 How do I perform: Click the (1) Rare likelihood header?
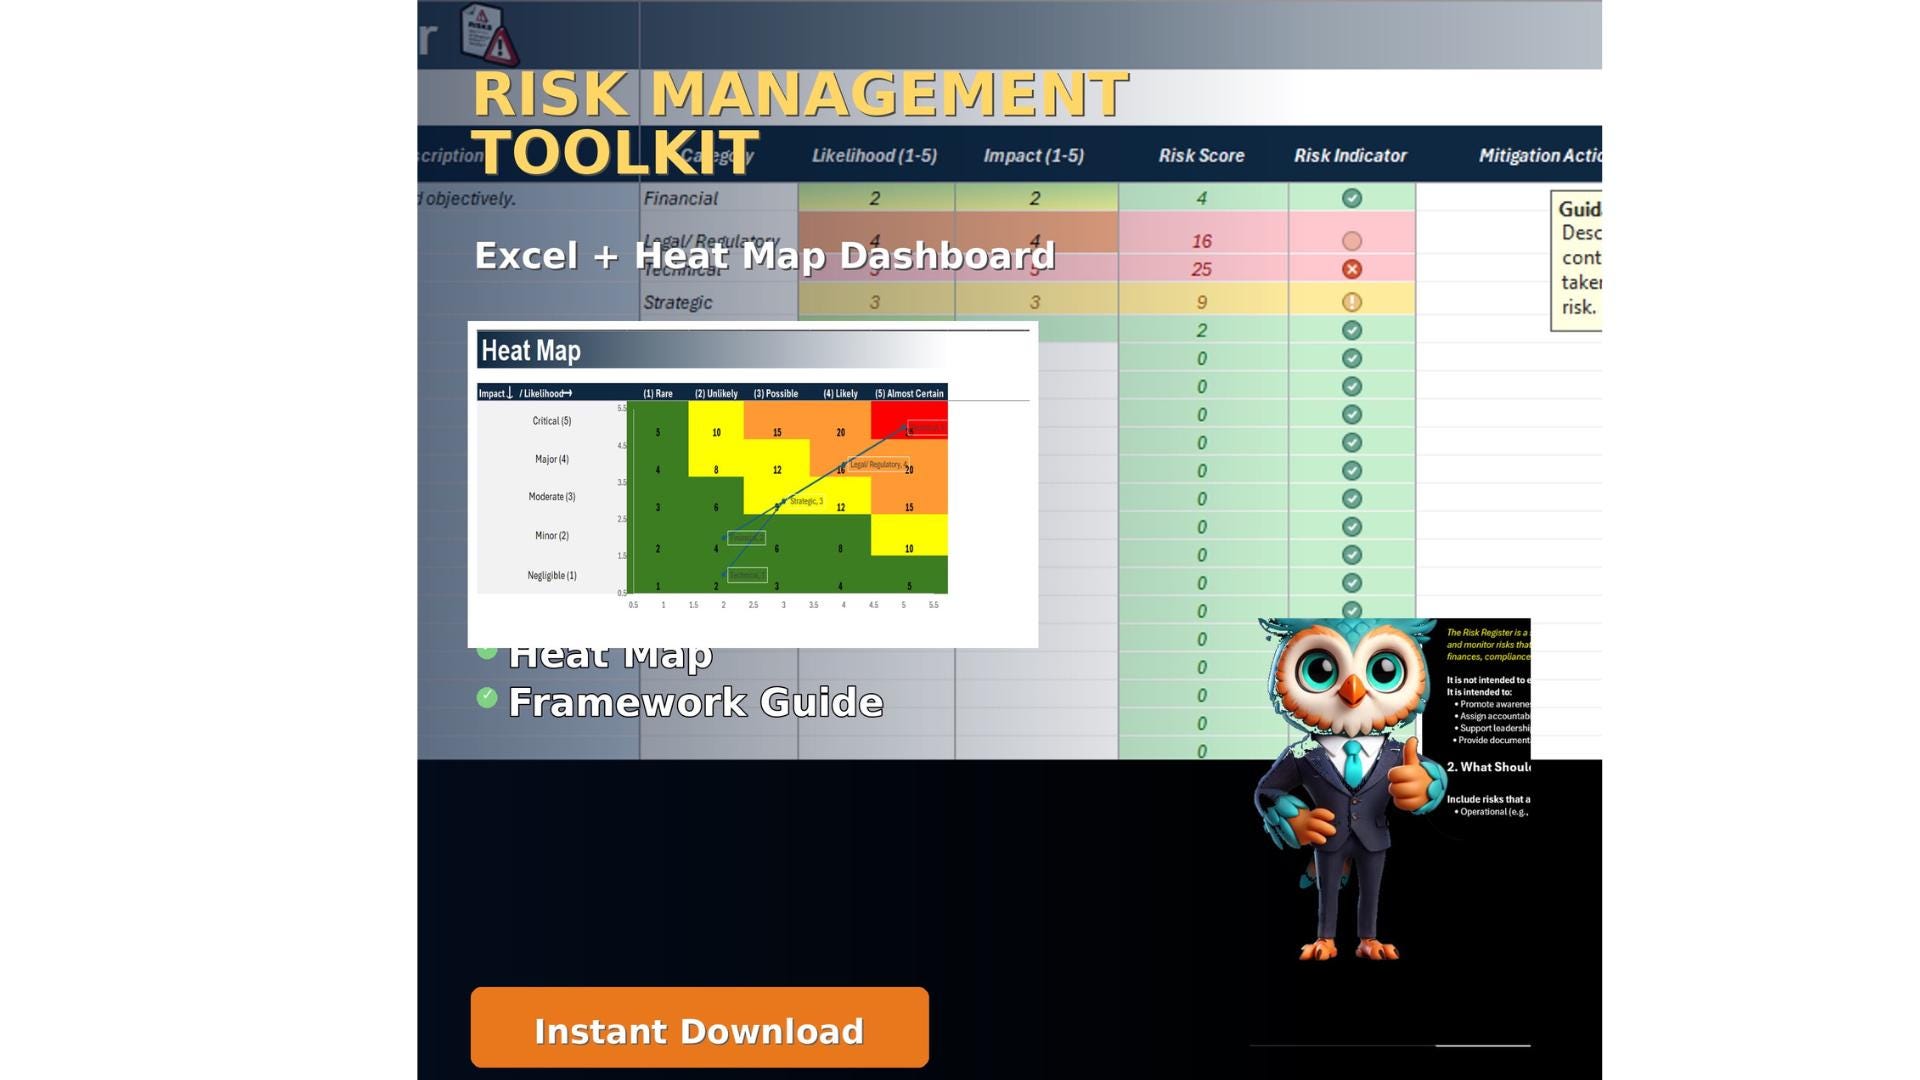click(x=658, y=393)
